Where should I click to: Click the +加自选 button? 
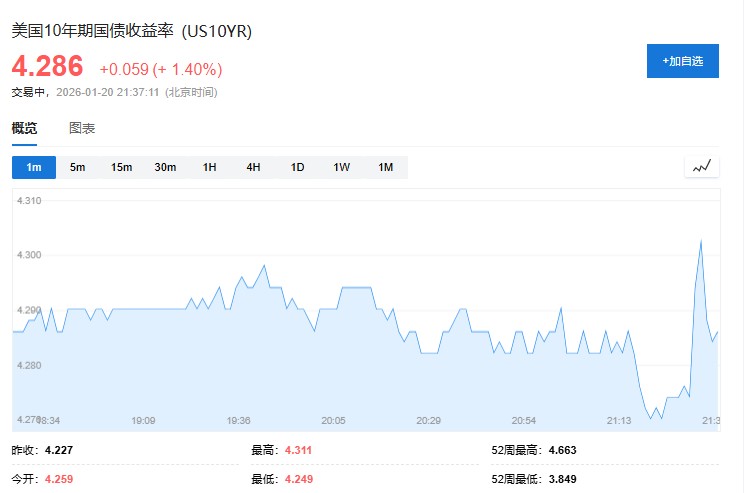coord(683,61)
